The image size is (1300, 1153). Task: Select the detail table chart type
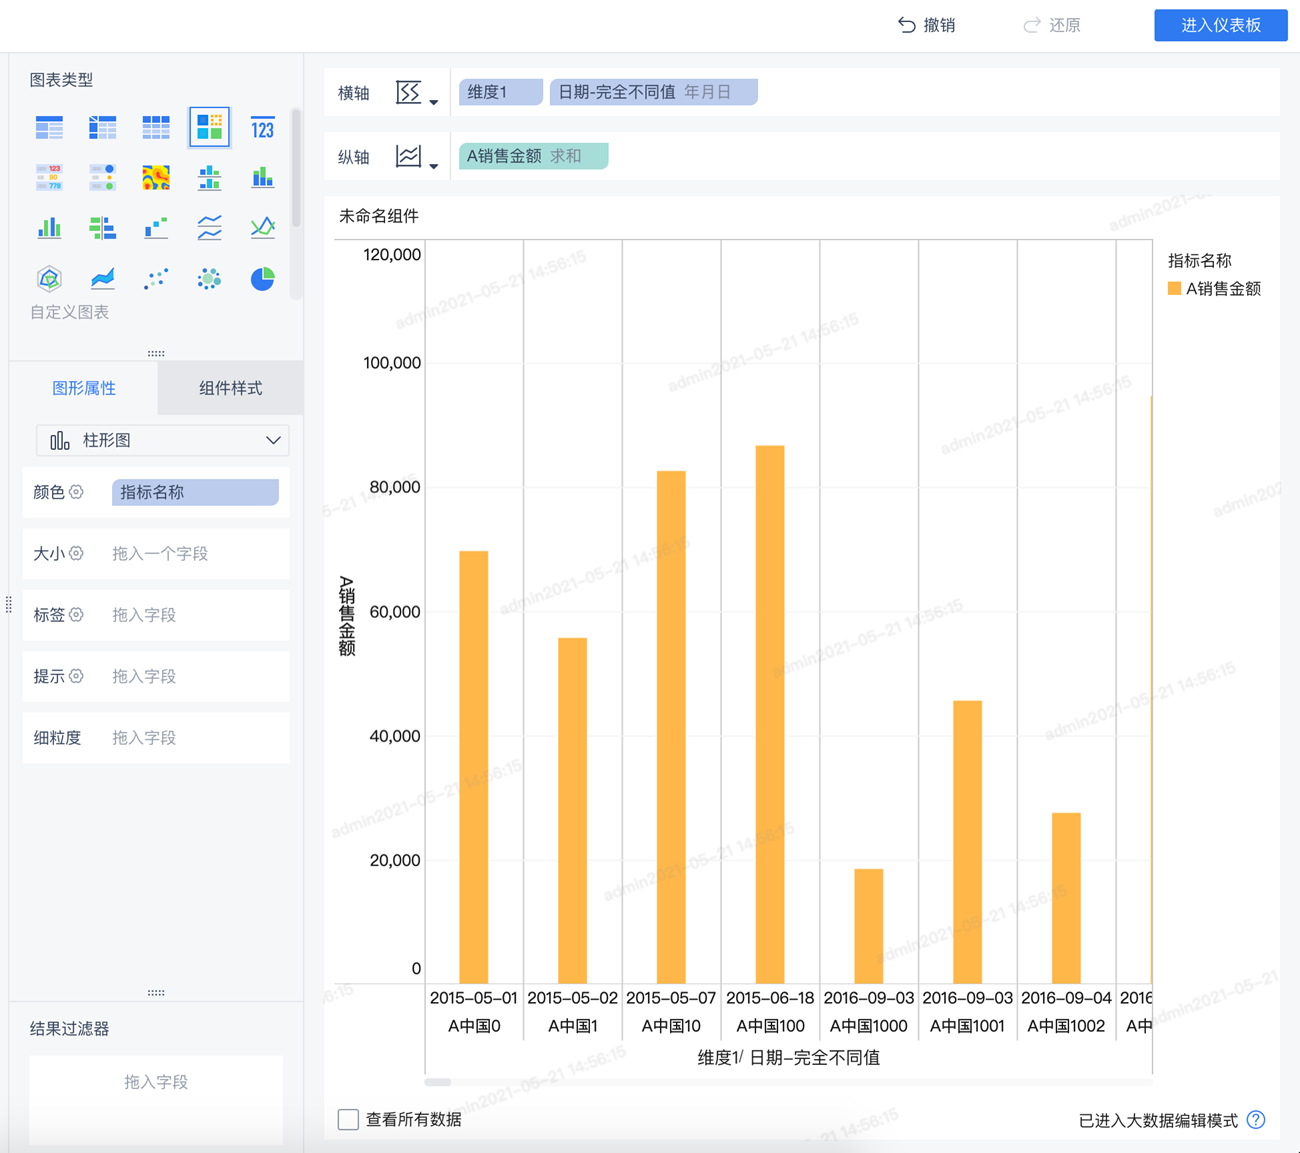[156, 127]
